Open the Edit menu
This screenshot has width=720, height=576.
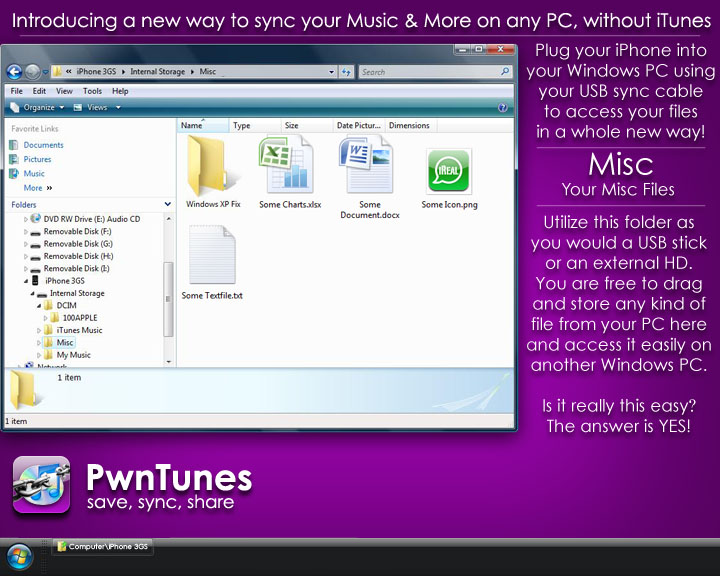(x=39, y=91)
